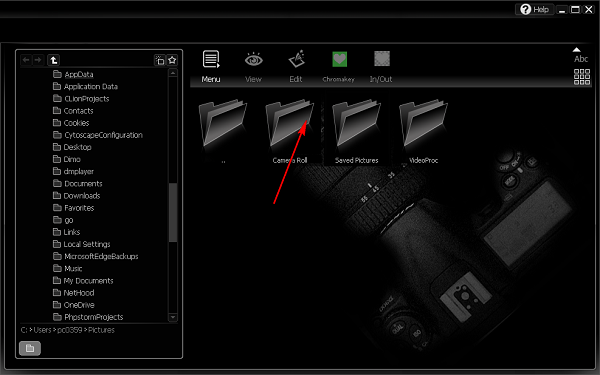The width and height of the screenshot is (600, 375).
Task: Navigate back in folder history
Action: (x=26, y=60)
